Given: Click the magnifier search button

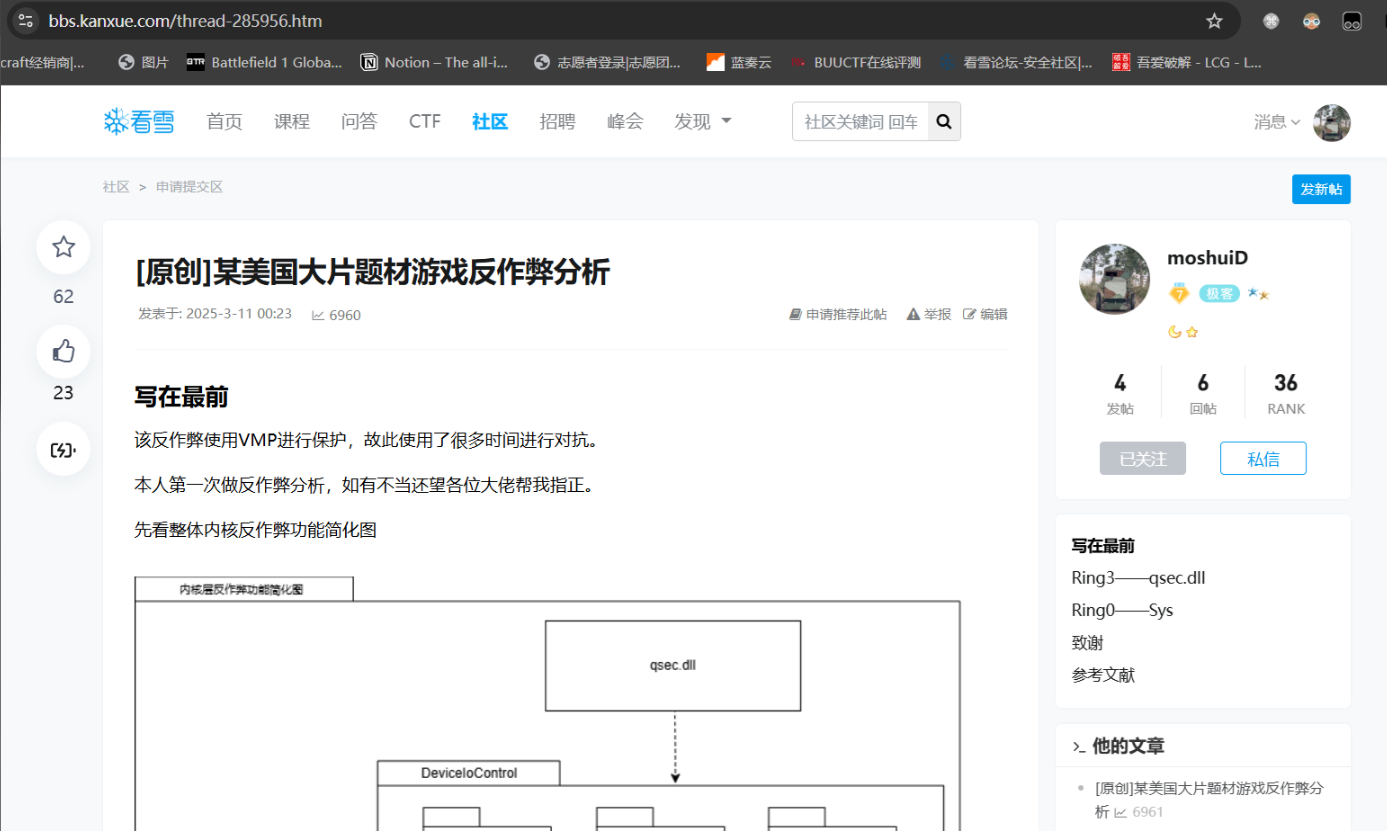Looking at the screenshot, I should tap(944, 122).
